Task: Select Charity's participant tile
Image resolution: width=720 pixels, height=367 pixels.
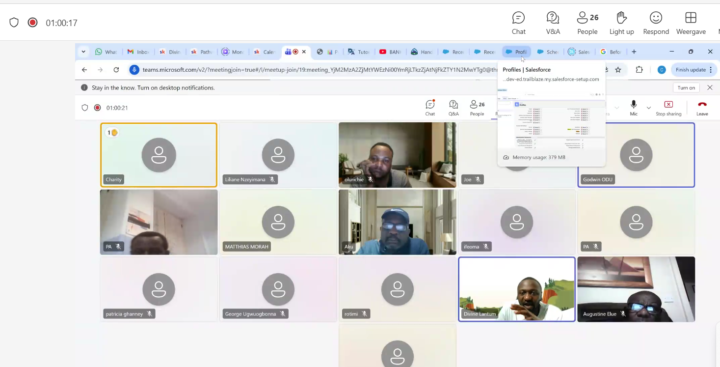Action: (x=159, y=155)
